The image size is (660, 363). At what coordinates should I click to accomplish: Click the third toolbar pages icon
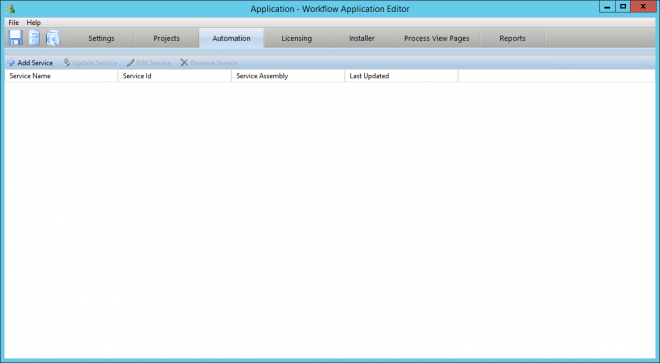[x=53, y=38]
